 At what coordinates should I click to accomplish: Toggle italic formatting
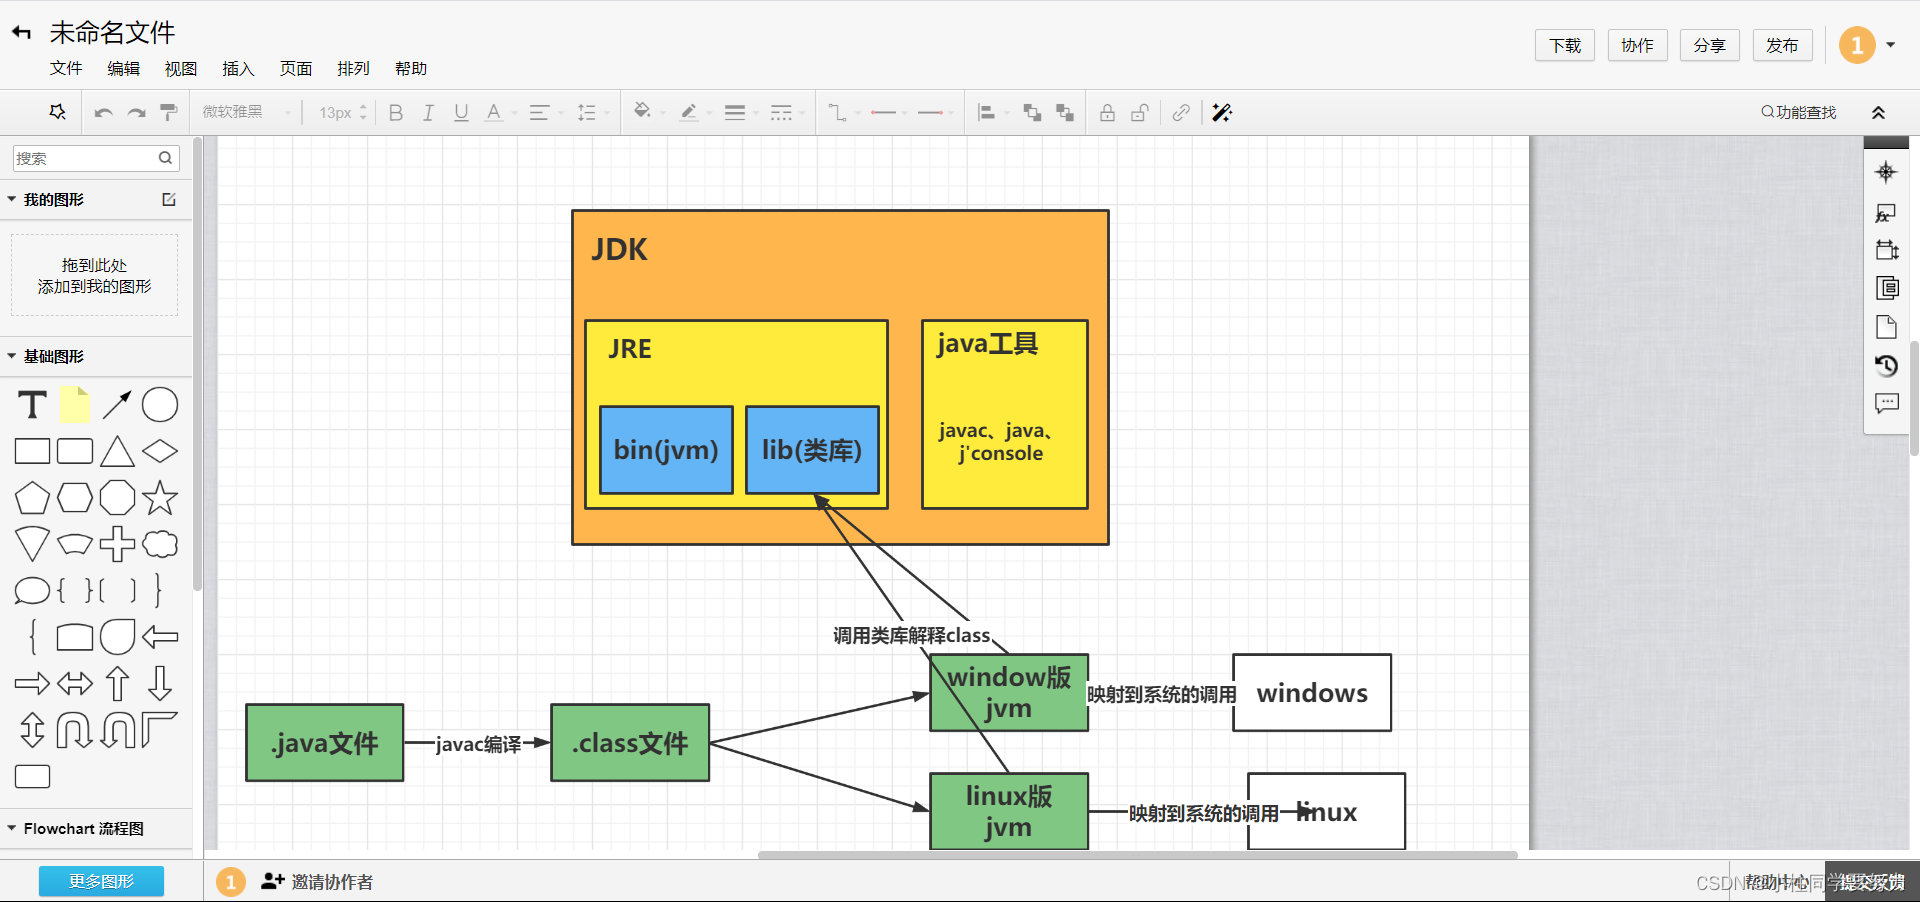[x=428, y=113]
